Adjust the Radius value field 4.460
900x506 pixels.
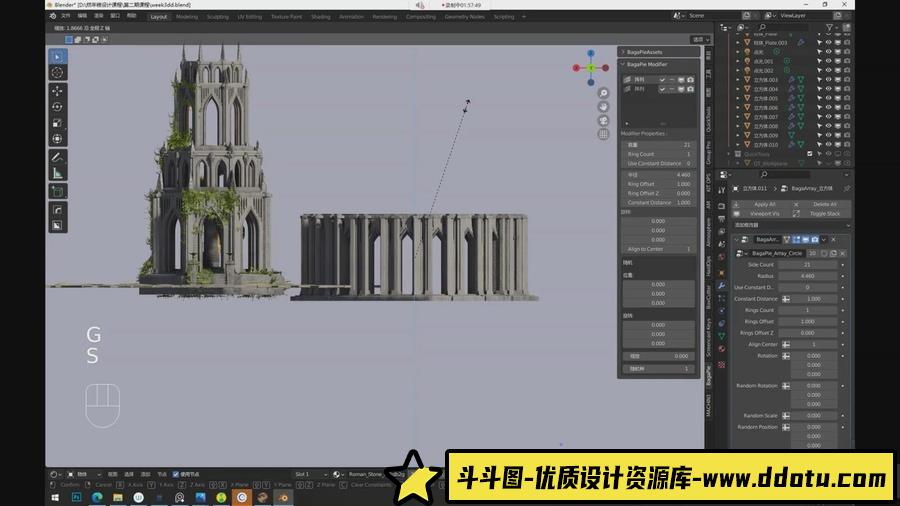[x=807, y=276]
